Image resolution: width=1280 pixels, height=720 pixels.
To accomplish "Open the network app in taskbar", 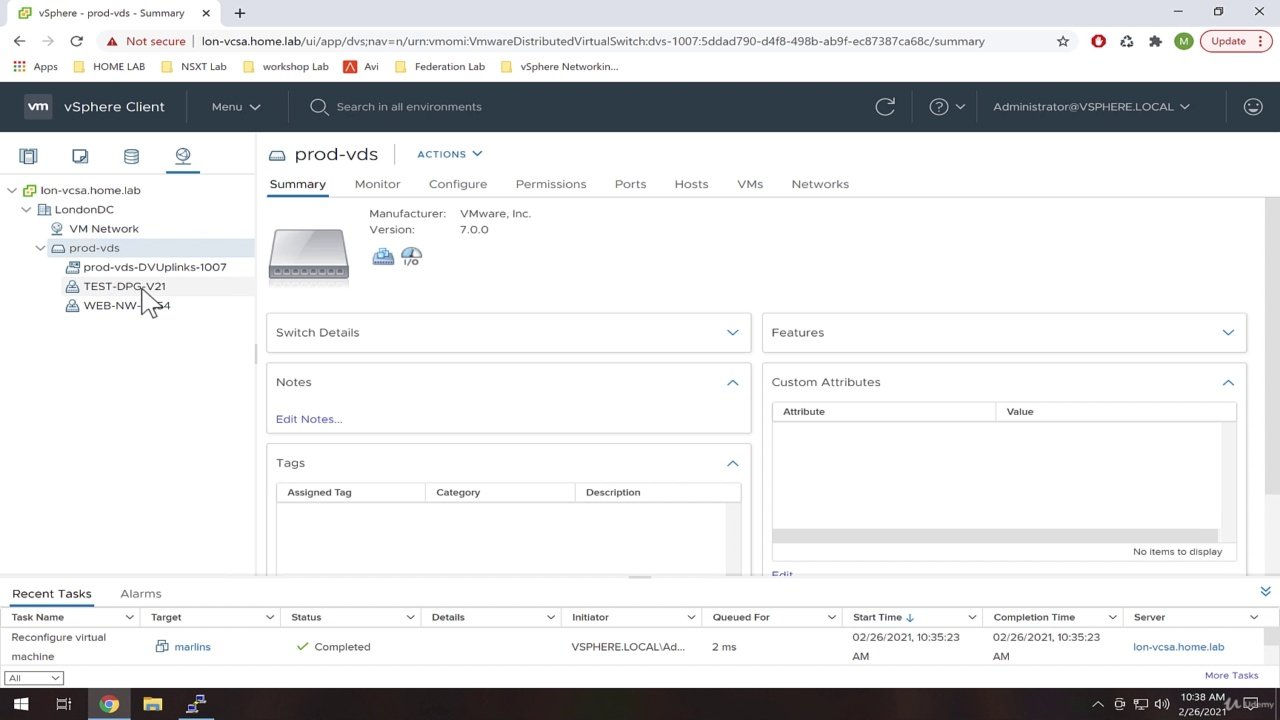I will coord(196,704).
